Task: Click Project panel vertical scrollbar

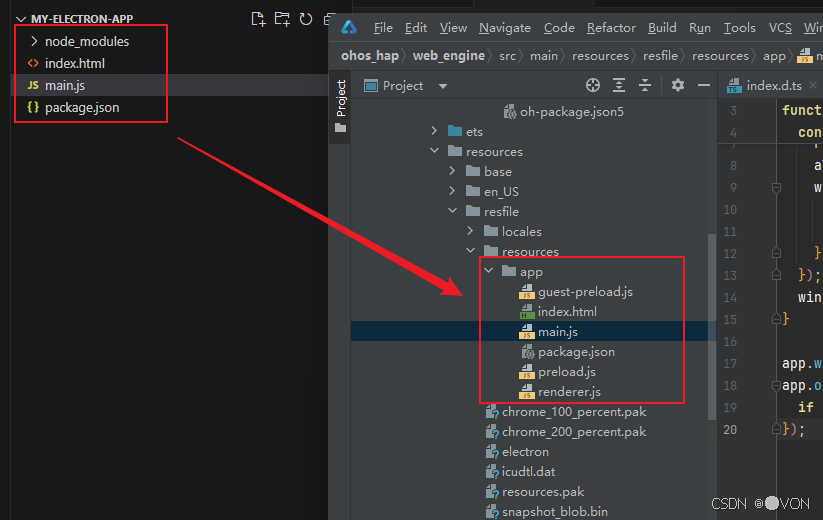Action: pos(712,327)
